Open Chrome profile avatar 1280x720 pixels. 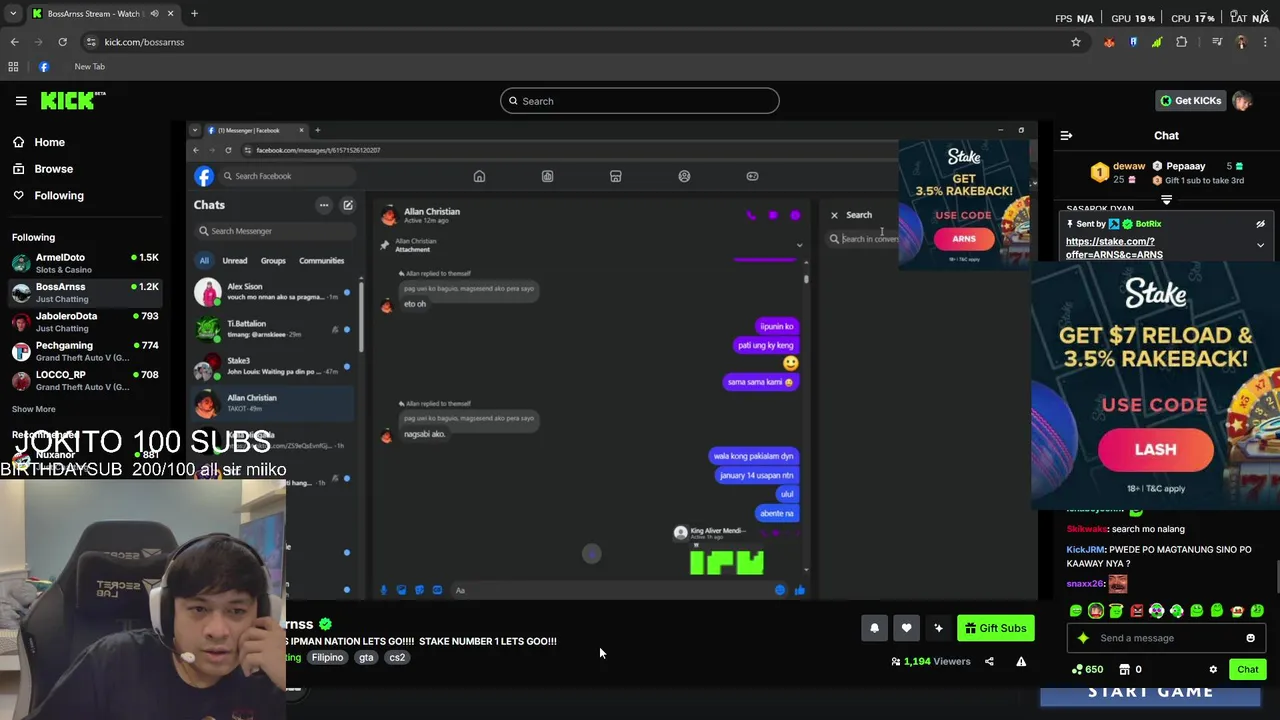(1241, 42)
